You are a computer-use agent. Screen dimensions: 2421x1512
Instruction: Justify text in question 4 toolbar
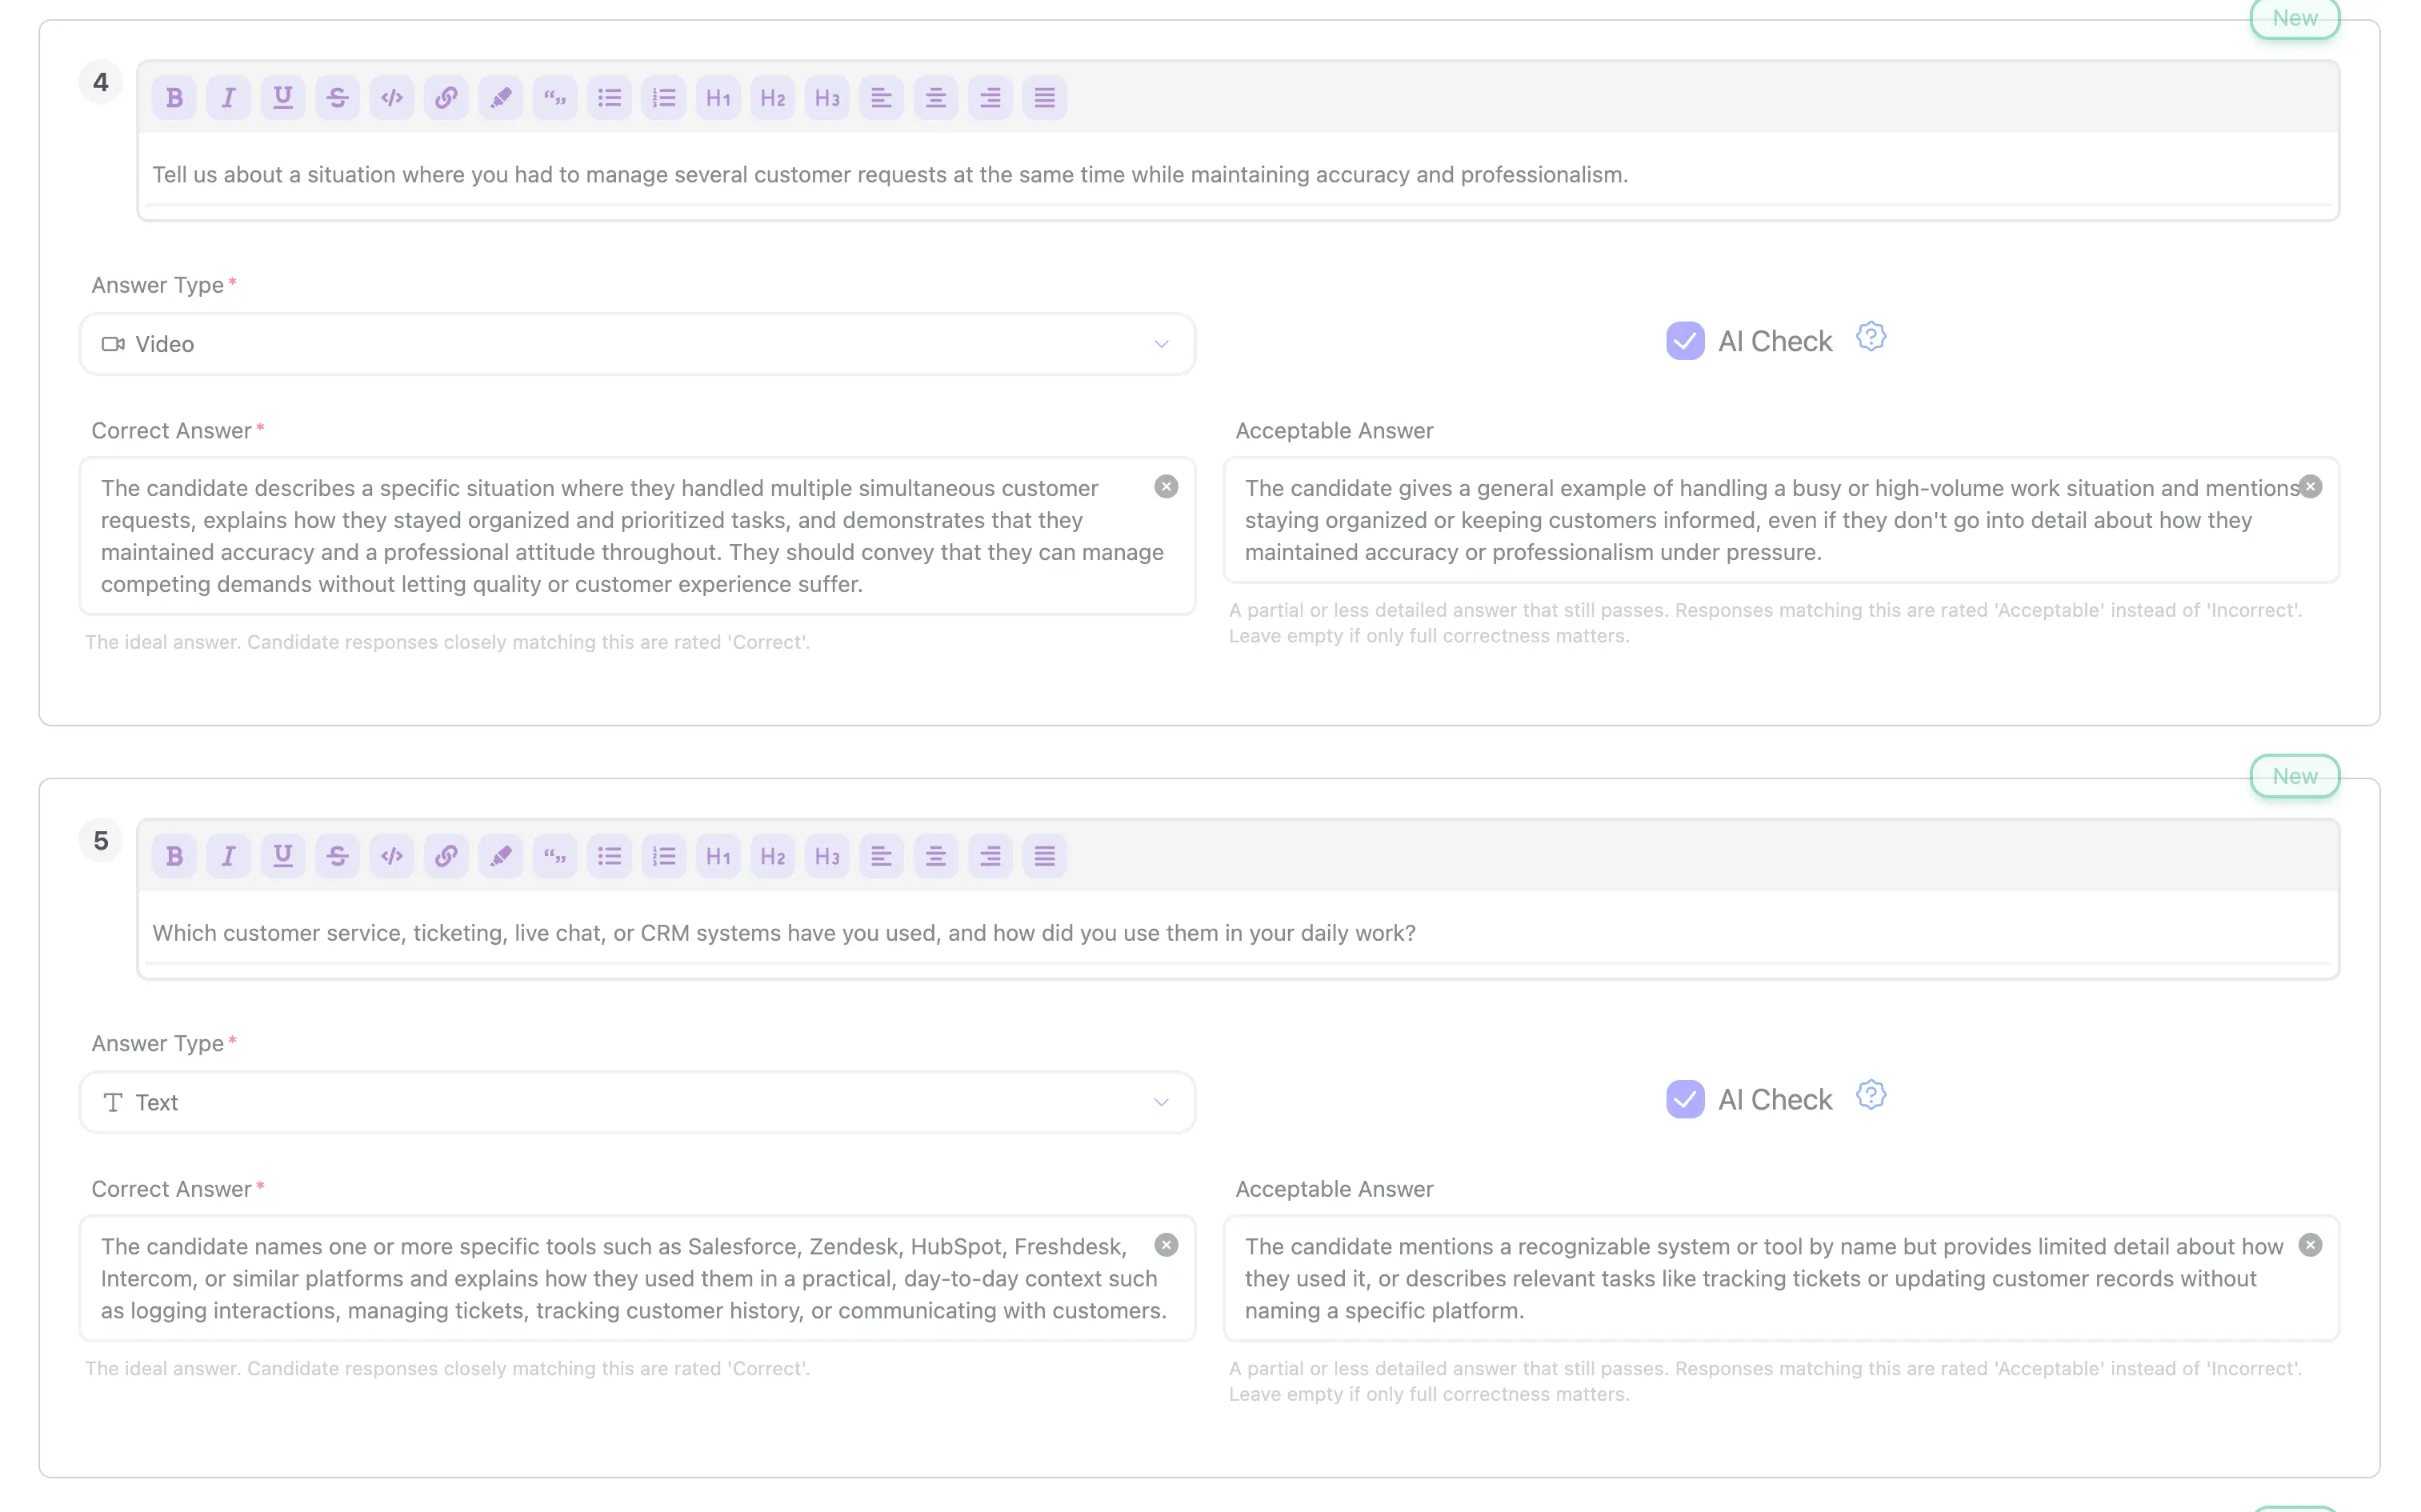pos(1045,97)
